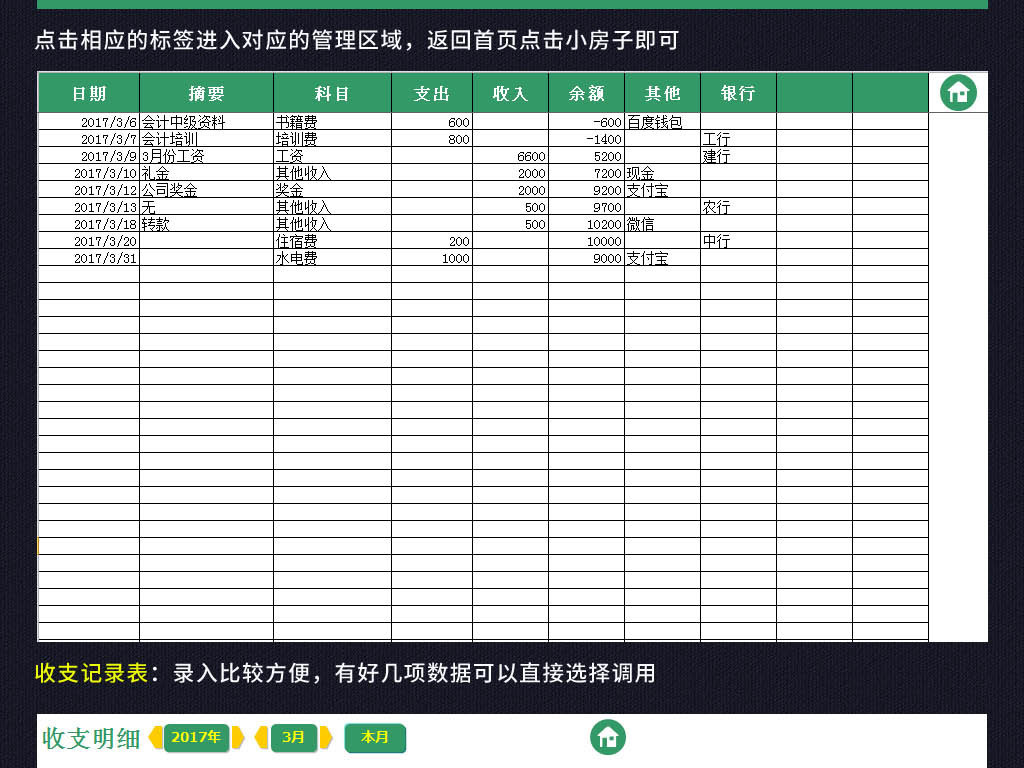This screenshot has width=1024, height=768.
Task: Select the 工行 bank cell
Action: click(x=738, y=139)
